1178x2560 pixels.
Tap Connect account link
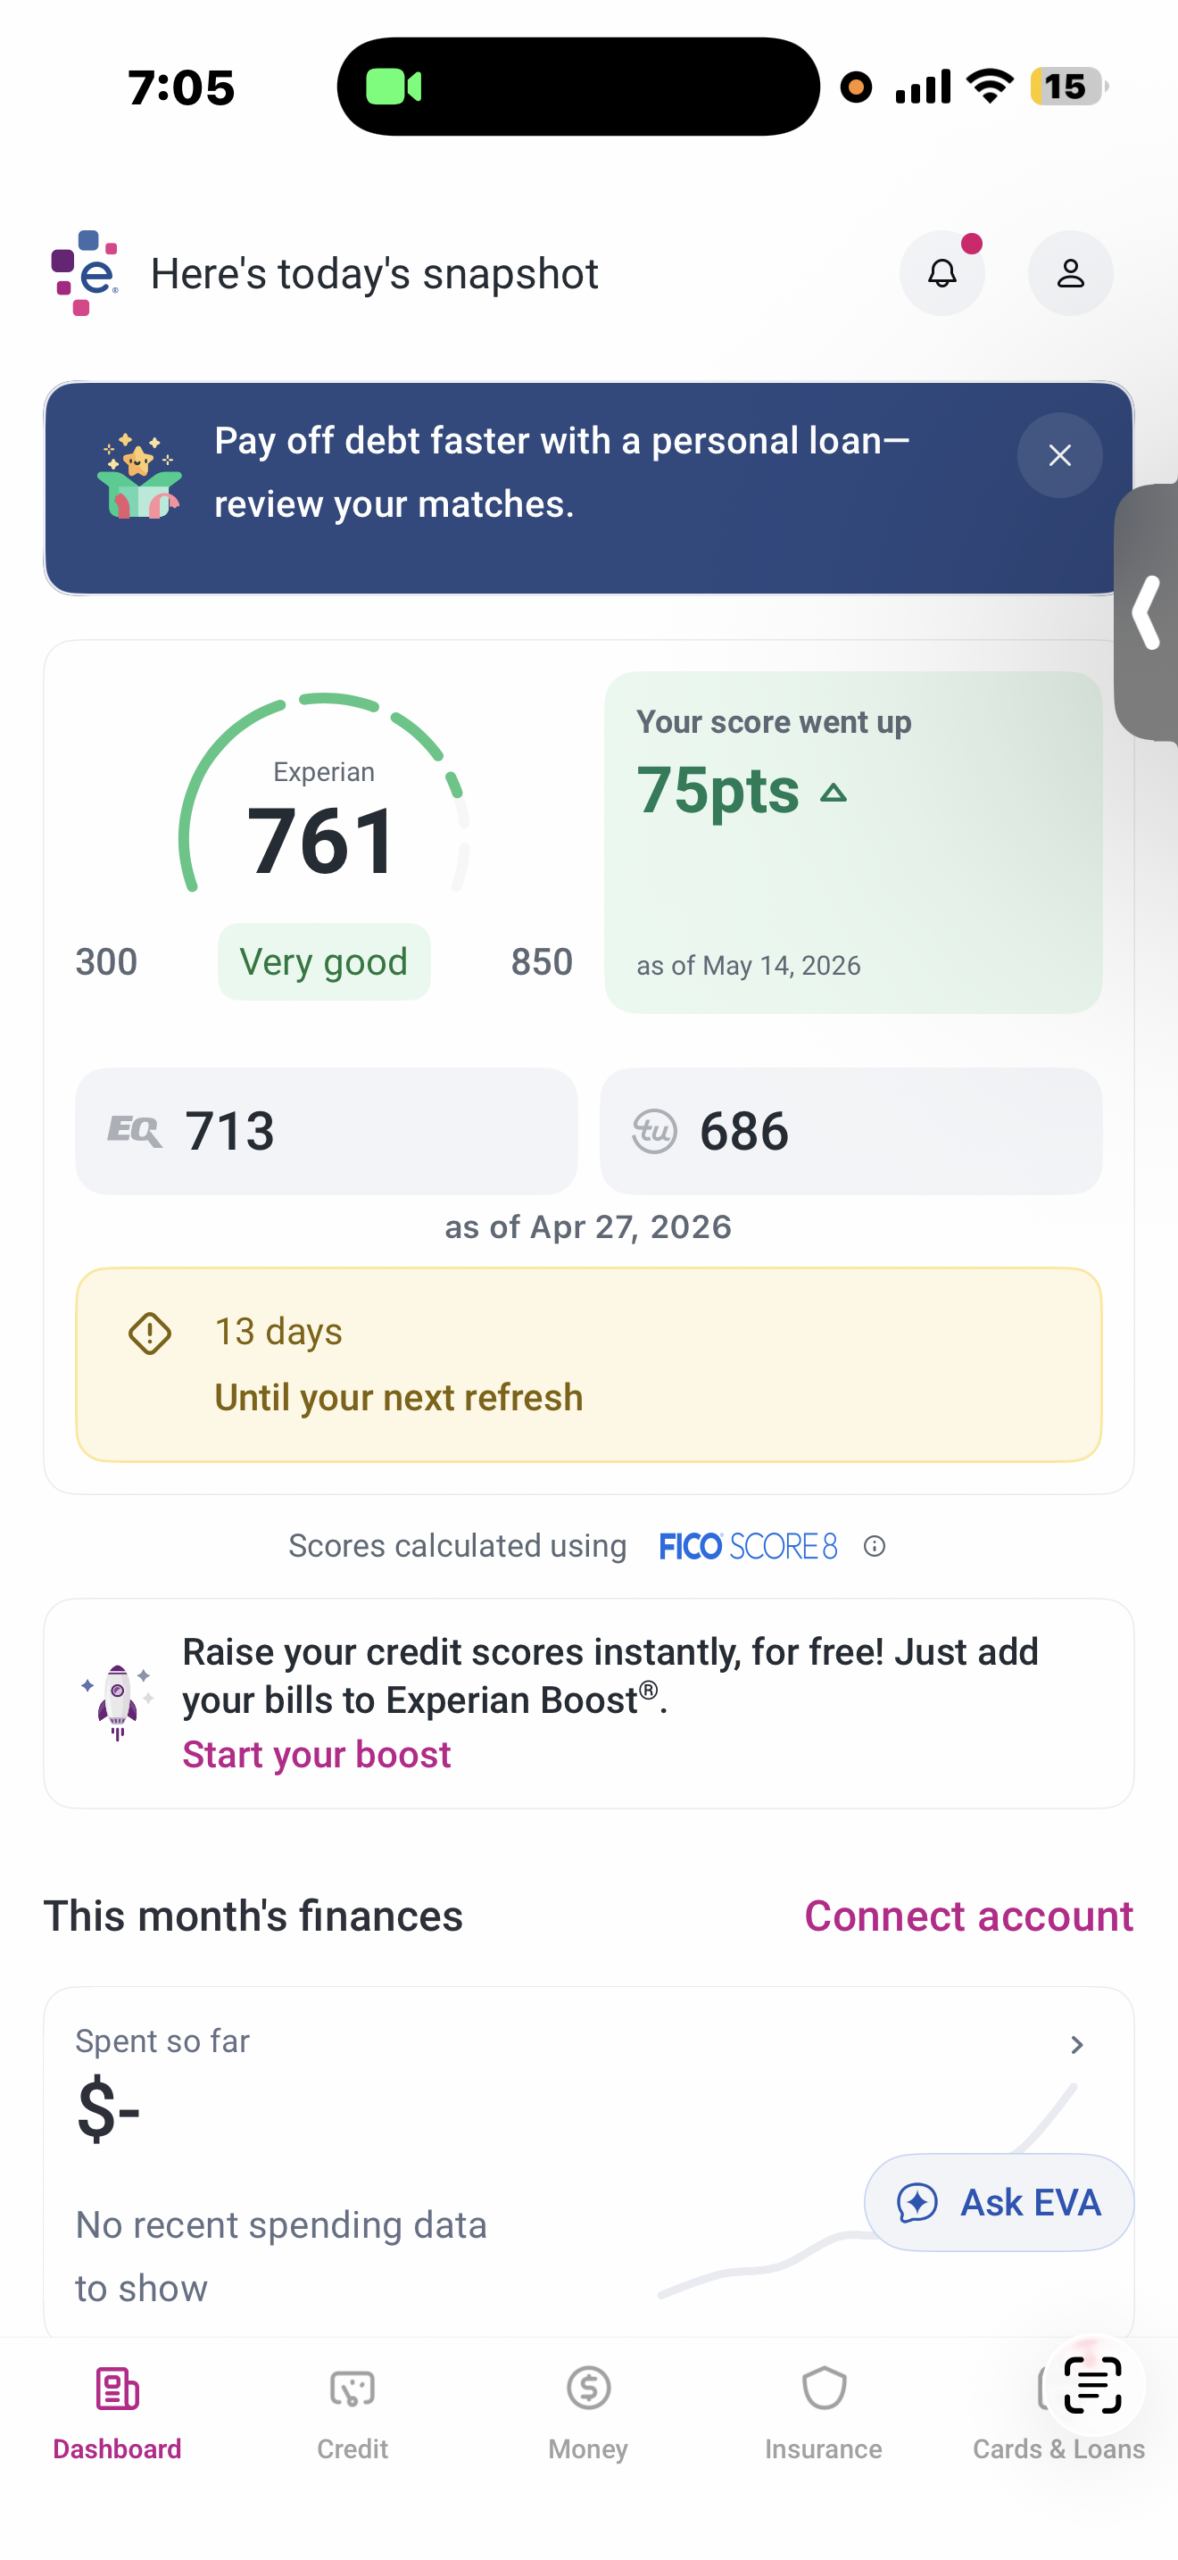coord(968,1916)
